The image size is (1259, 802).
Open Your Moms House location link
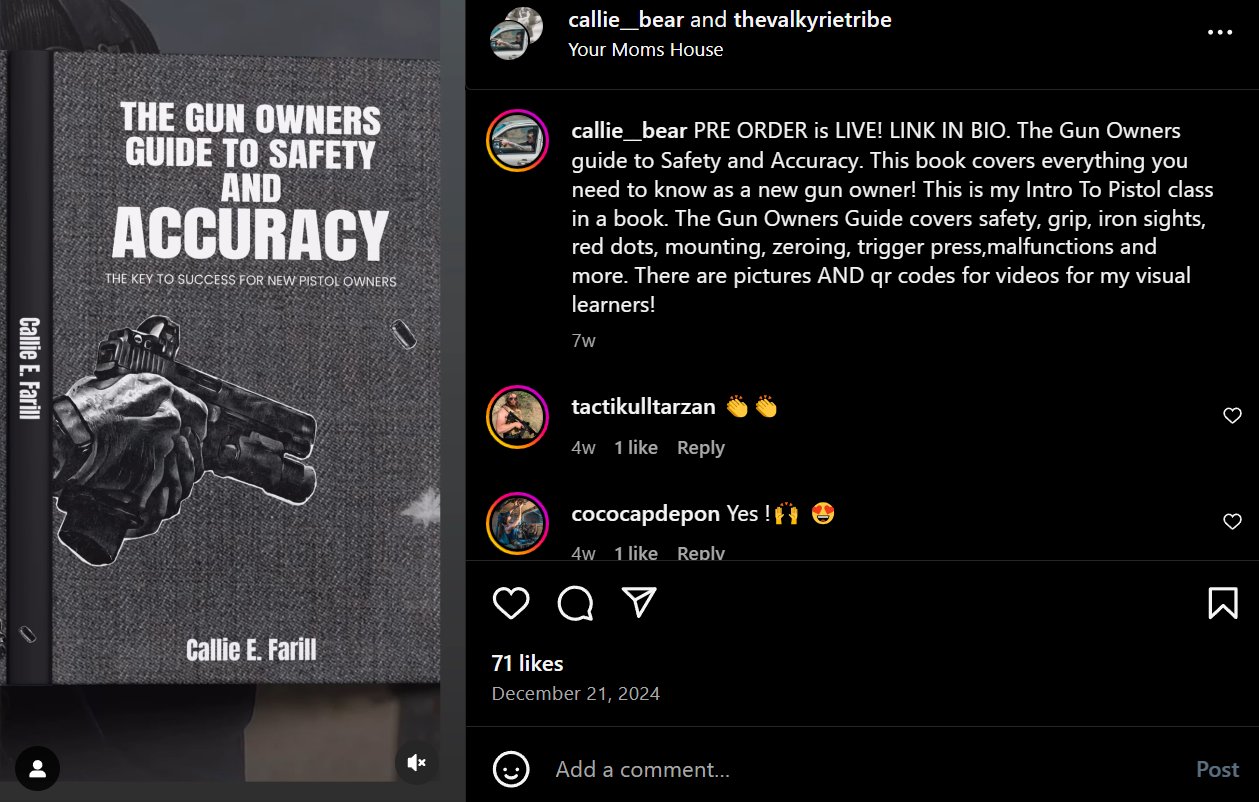(645, 49)
